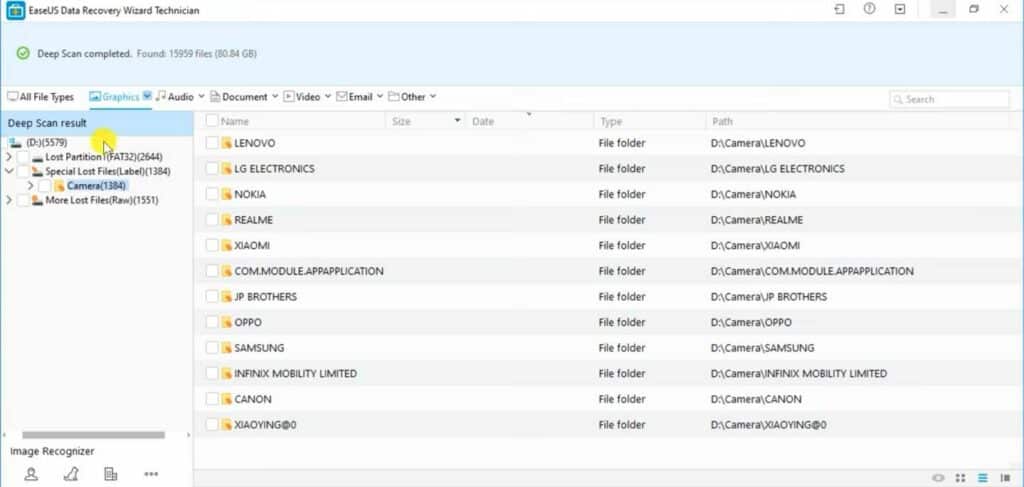This screenshot has width=1024, height=487.
Task: Click the SAMSUNG folder icon
Action: [x=227, y=348]
